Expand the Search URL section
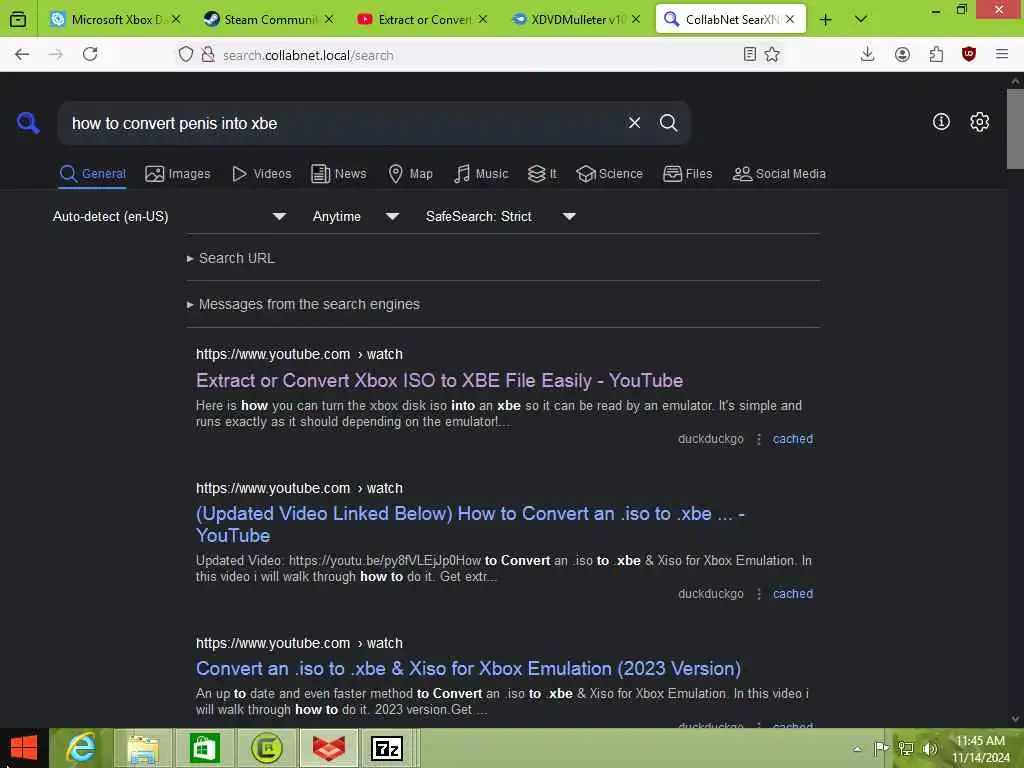The image size is (1024, 768). click(231, 258)
